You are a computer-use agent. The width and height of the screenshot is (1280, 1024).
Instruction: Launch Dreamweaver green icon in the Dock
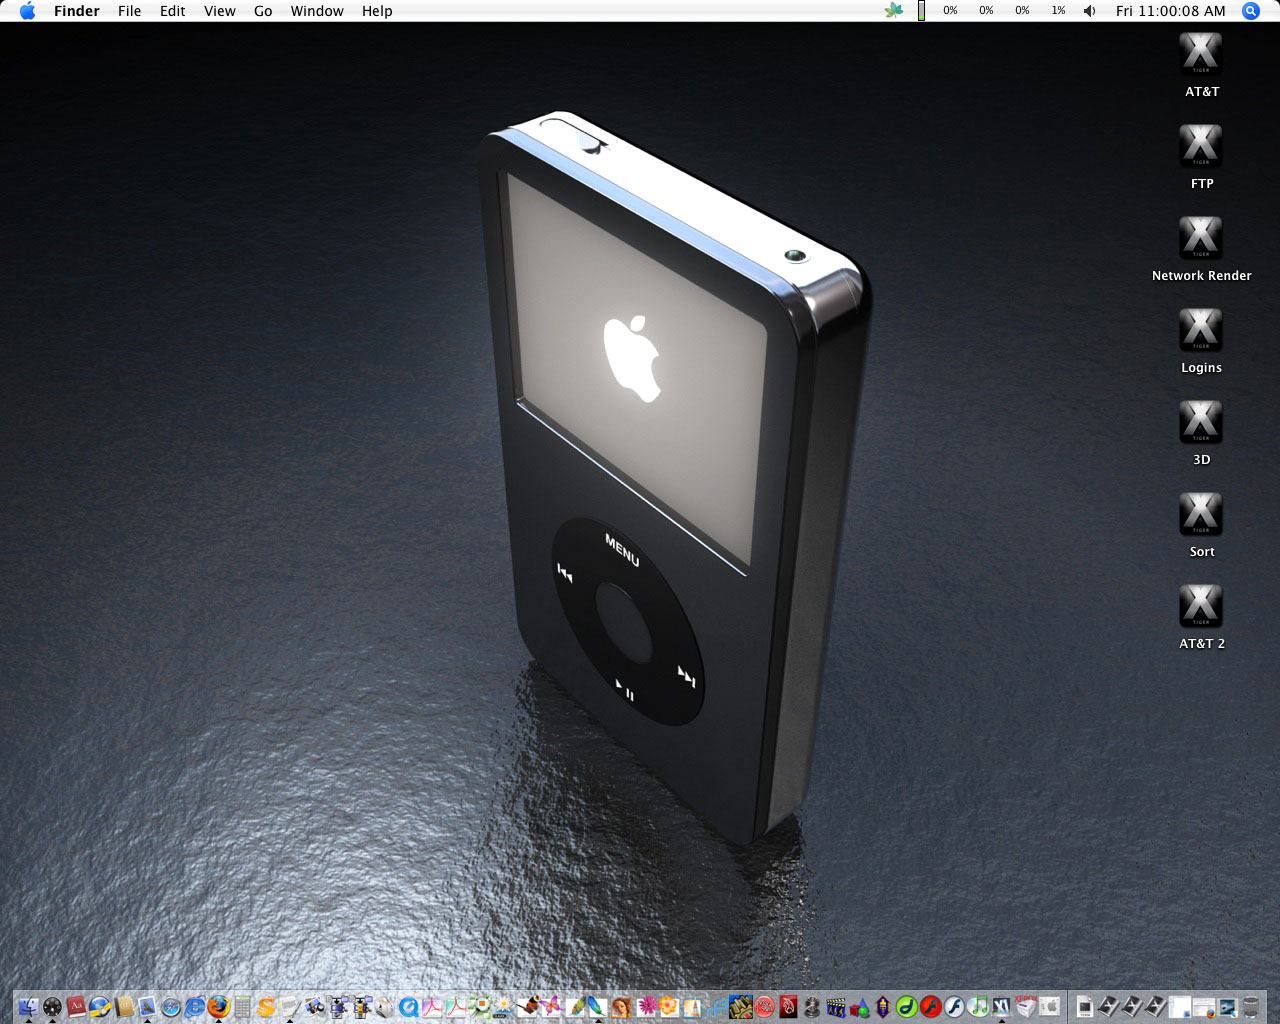(906, 1006)
